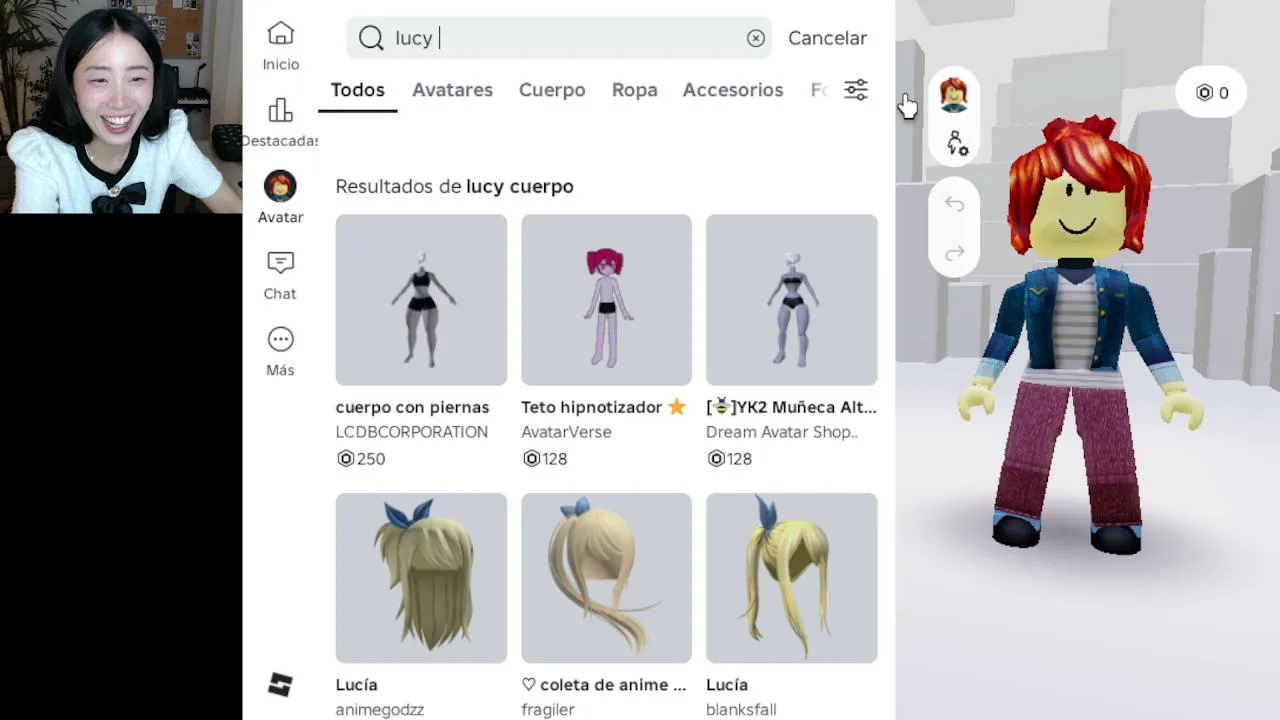
Task: Click the Cancelar button
Action: click(827, 38)
